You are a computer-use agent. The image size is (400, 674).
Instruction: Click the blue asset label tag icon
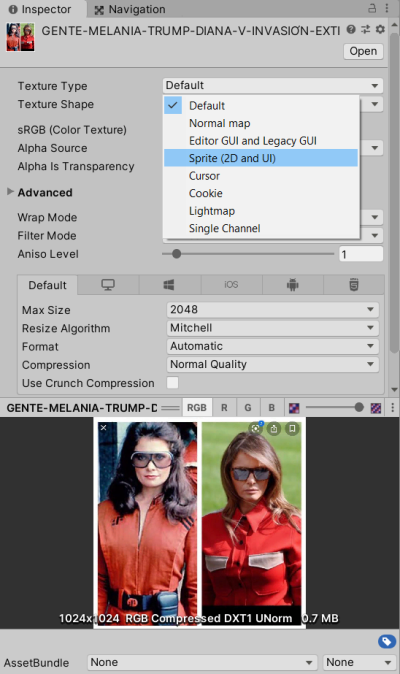point(387,642)
